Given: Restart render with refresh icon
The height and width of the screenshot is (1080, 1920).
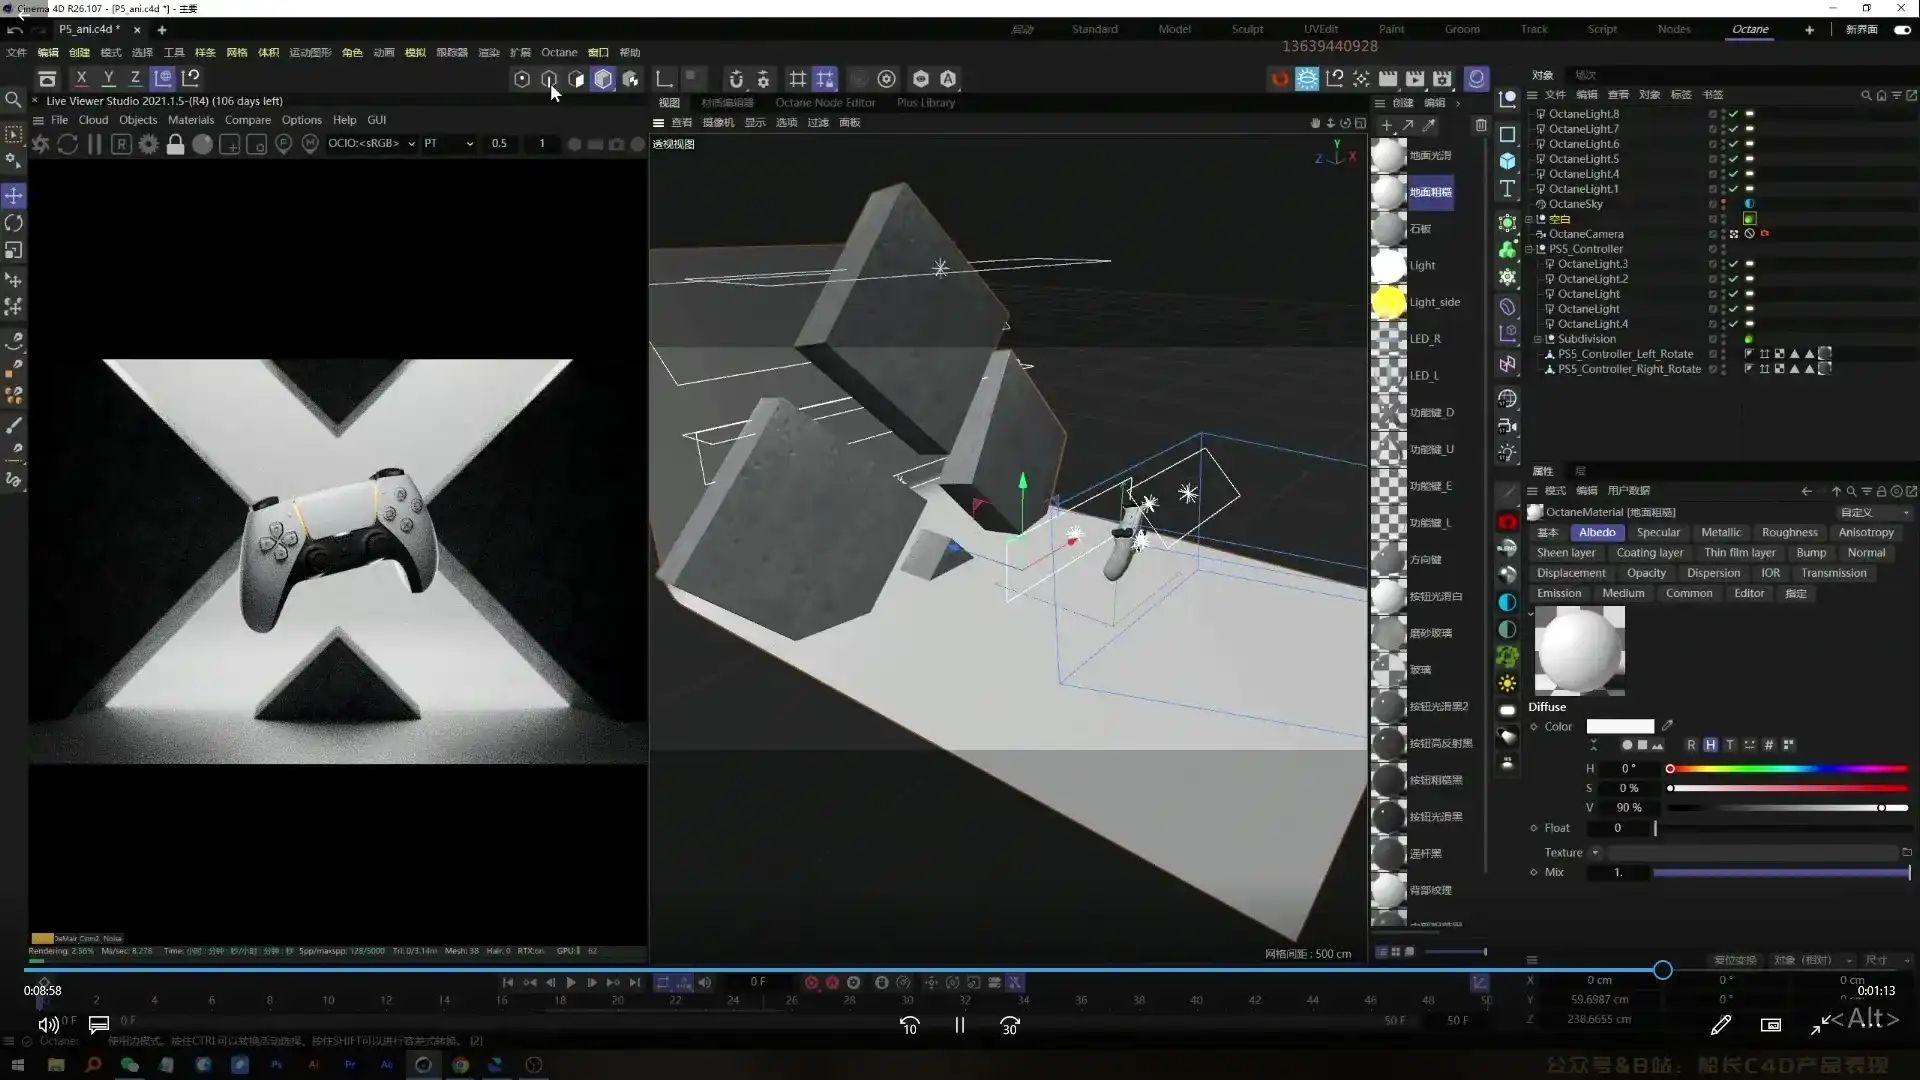Looking at the screenshot, I should click(67, 144).
